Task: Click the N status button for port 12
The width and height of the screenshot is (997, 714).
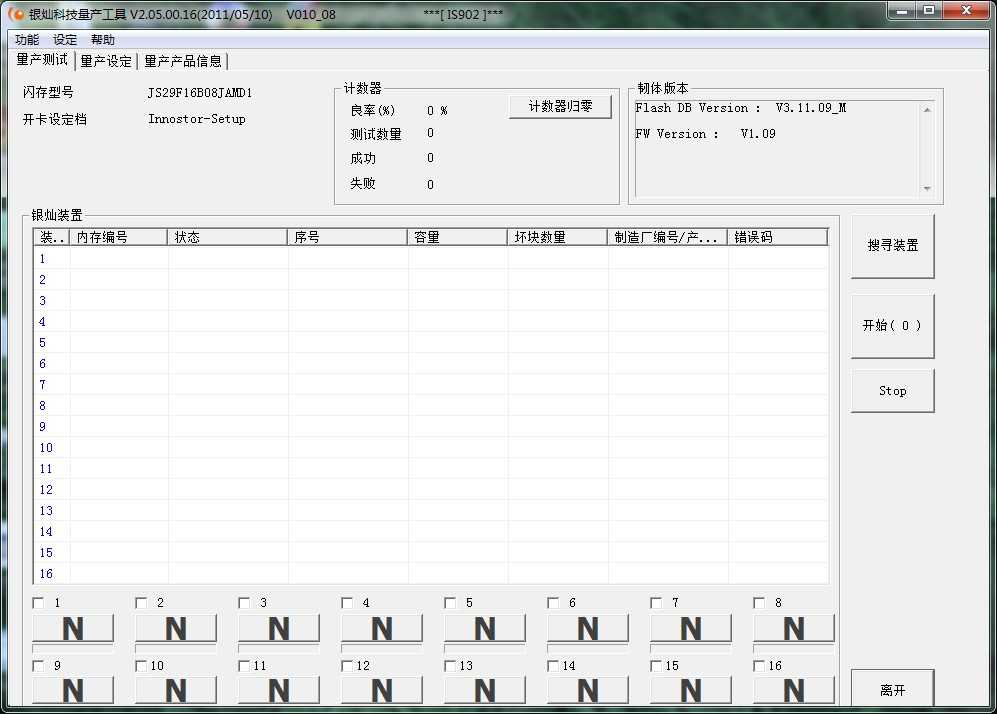Action: [382, 690]
